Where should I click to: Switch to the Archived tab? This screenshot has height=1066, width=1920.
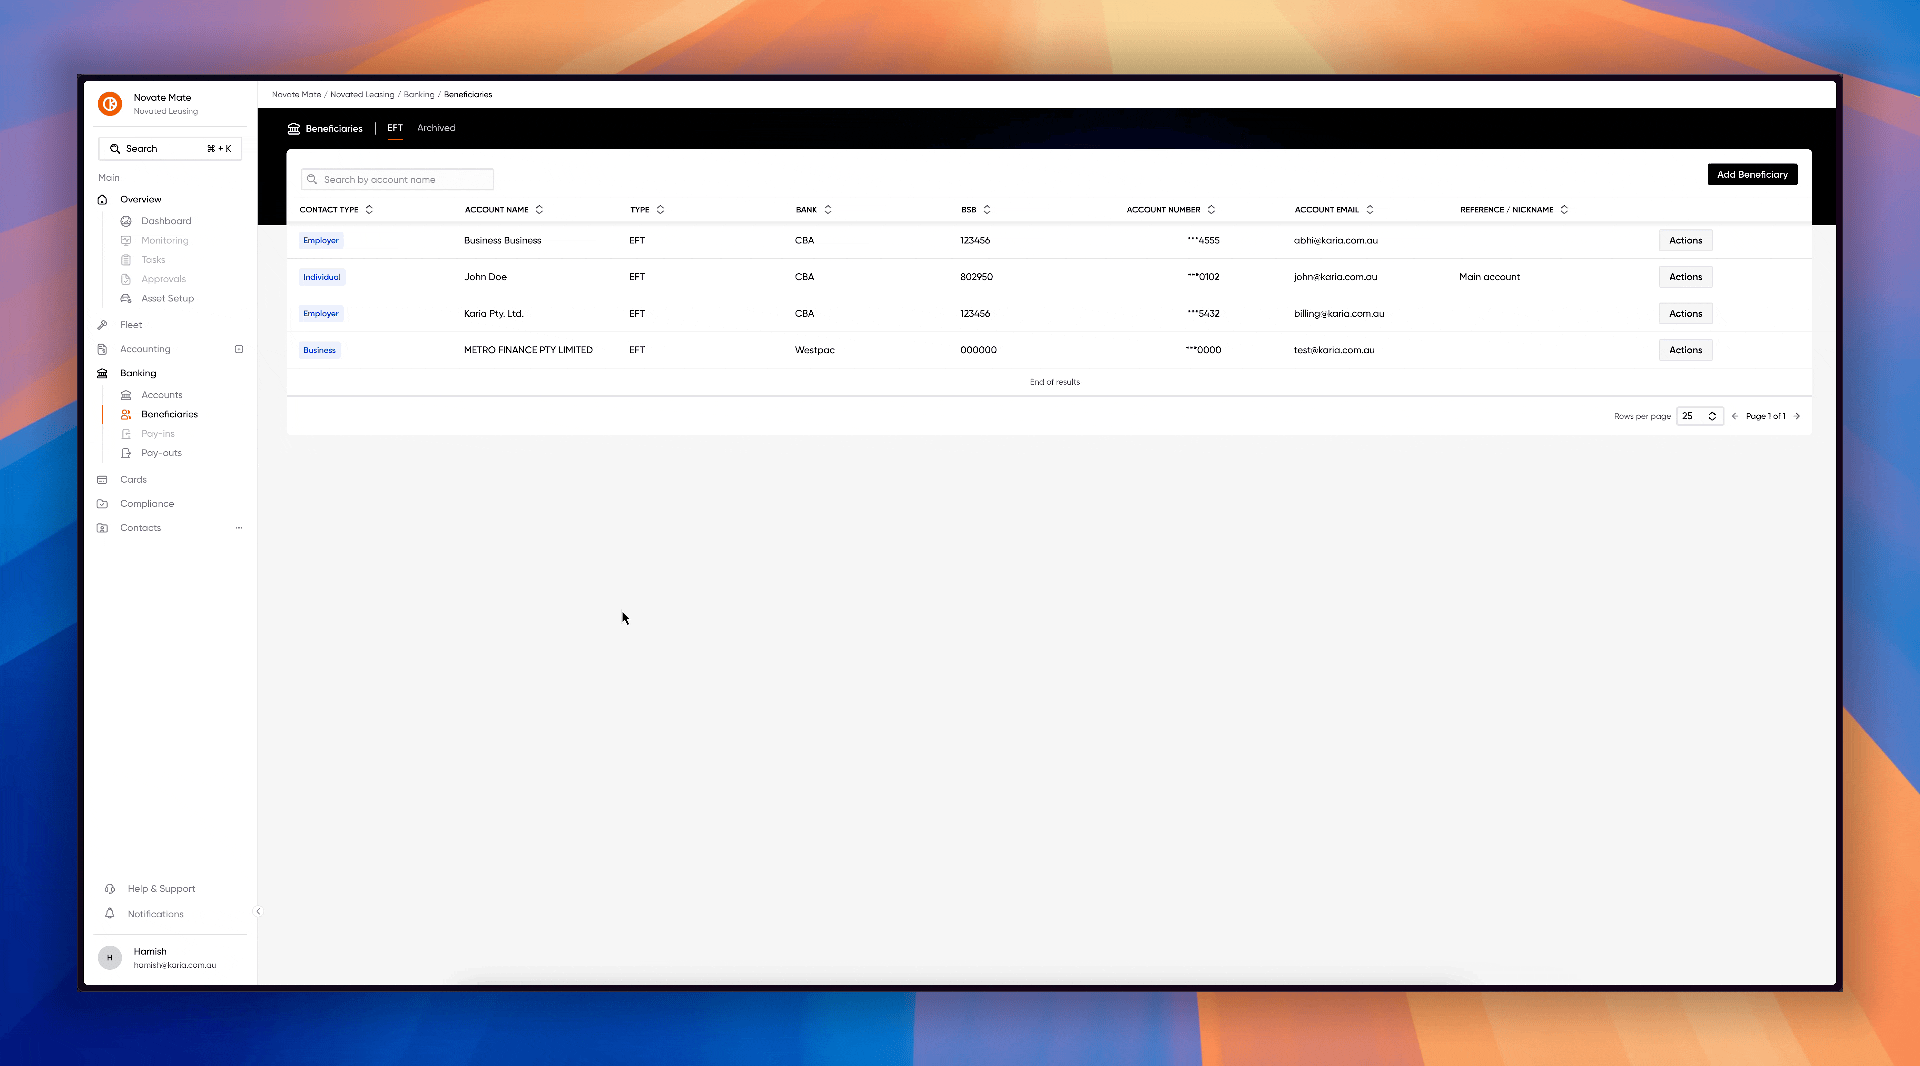436,128
